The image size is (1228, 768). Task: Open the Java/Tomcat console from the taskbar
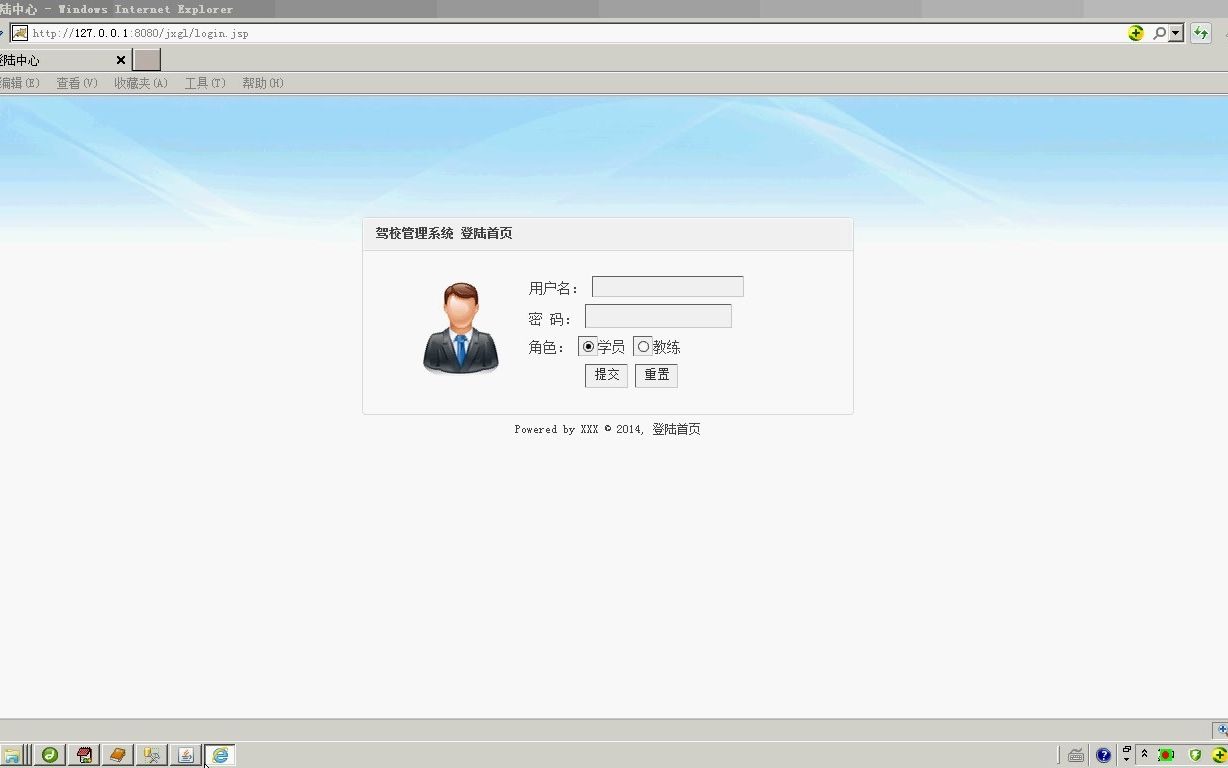coord(186,755)
